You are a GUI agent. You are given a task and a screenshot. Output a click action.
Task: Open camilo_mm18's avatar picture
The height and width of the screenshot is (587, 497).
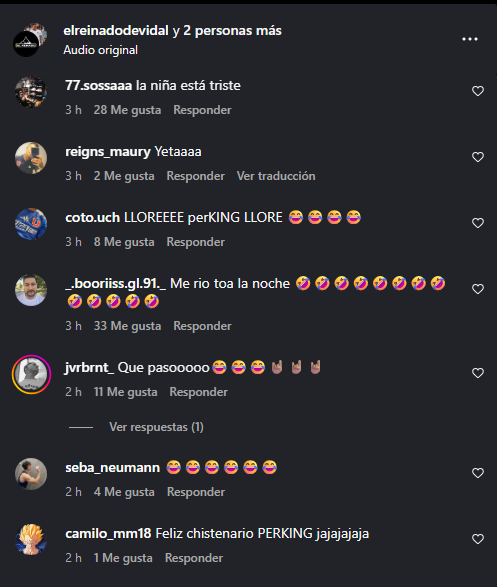(x=31, y=539)
